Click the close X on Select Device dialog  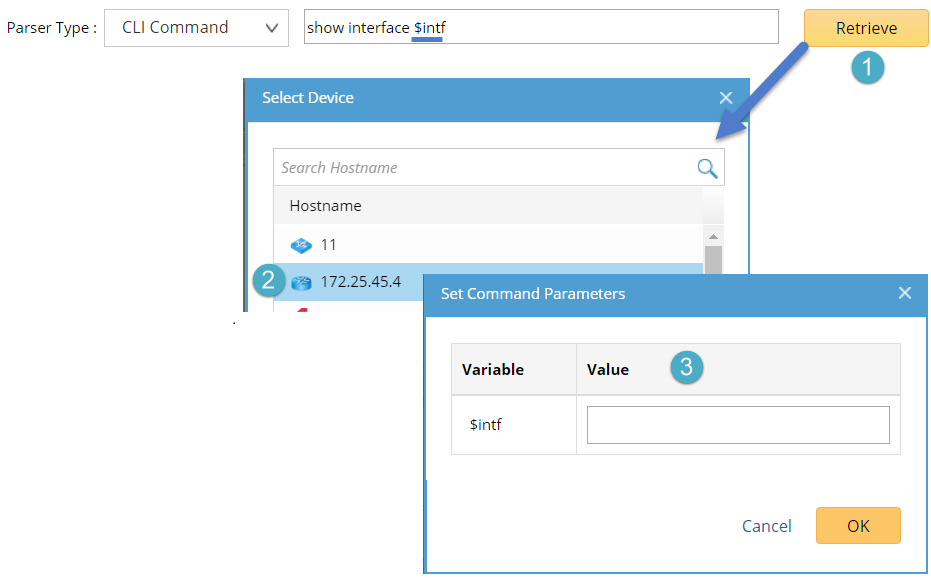[x=726, y=97]
